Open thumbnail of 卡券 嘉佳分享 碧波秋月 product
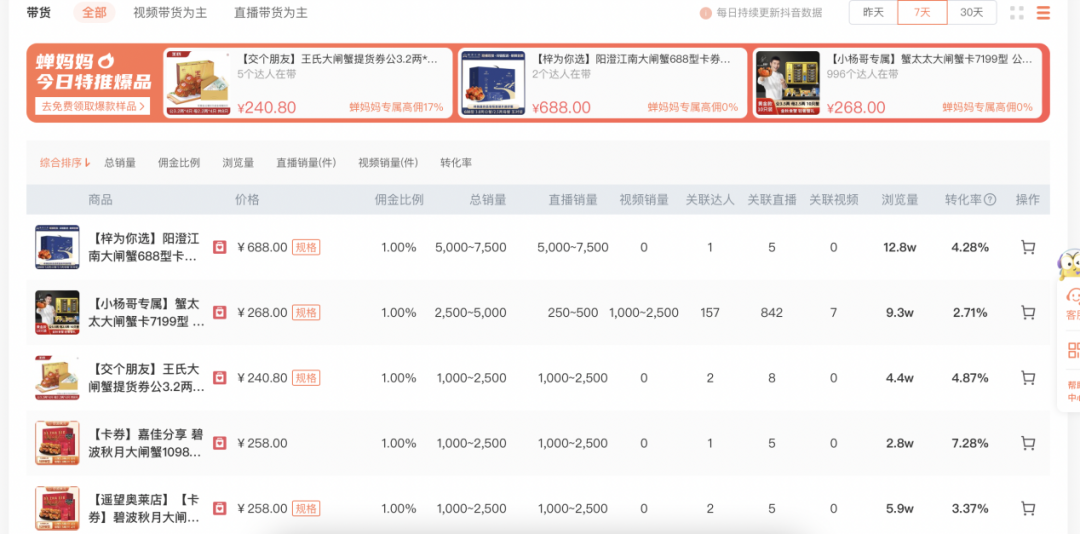The image size is (1080, 534). click(x=57, y=443)
